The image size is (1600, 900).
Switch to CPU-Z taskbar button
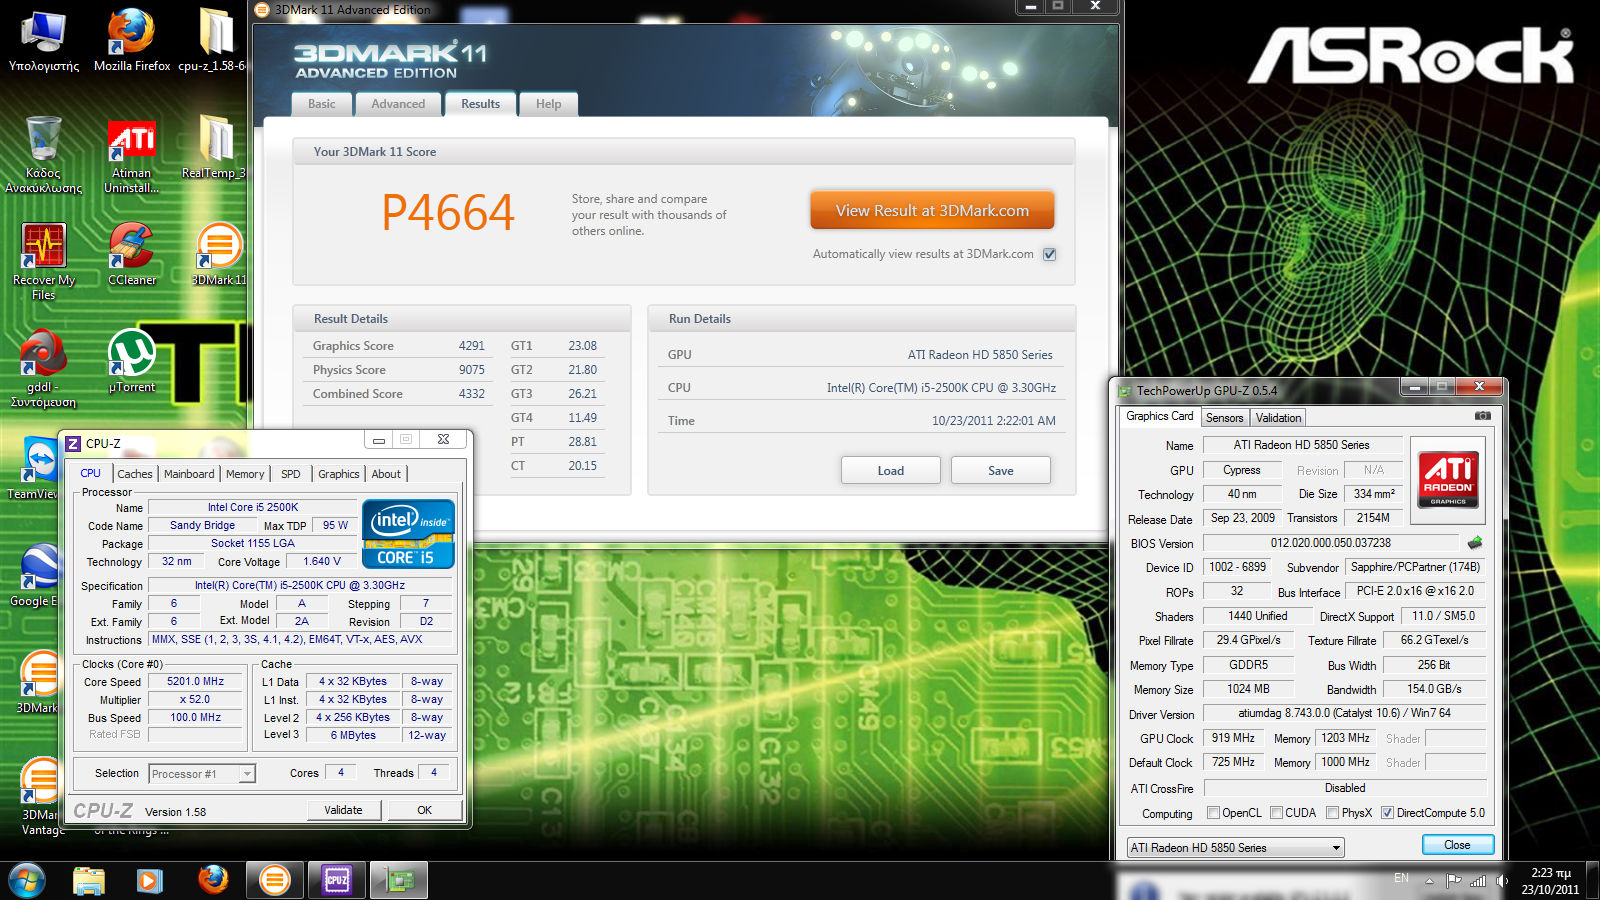pos(337,880)
